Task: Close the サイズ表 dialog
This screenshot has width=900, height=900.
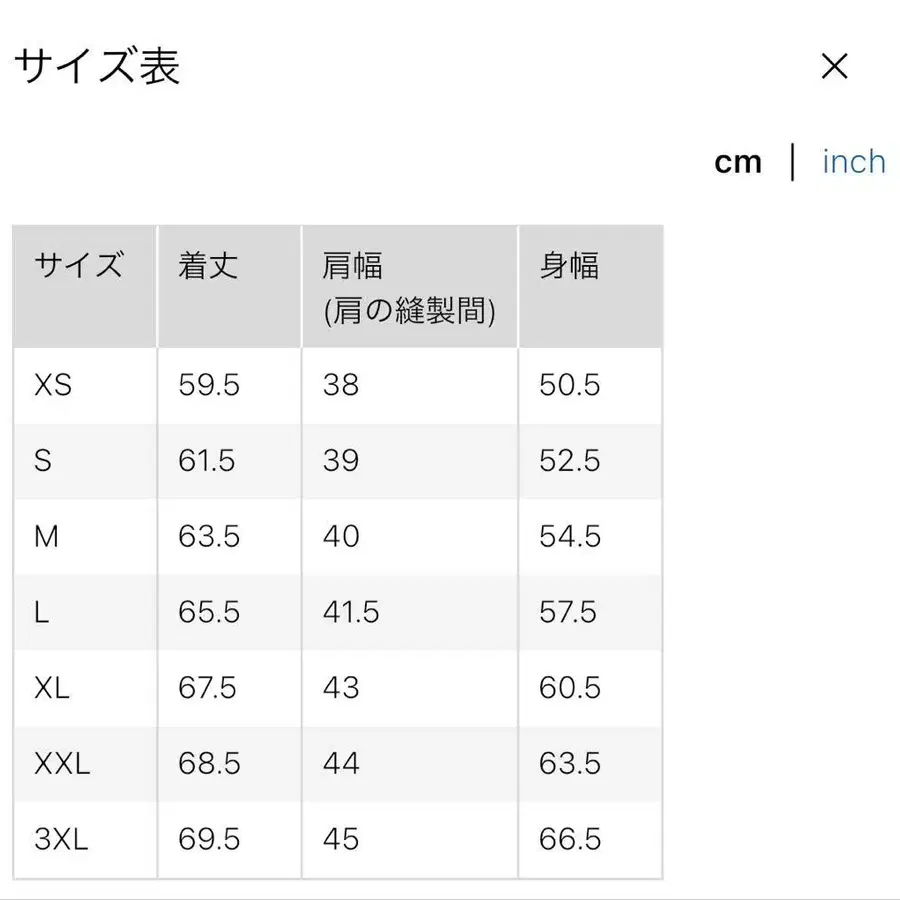Action: (835, 66)
